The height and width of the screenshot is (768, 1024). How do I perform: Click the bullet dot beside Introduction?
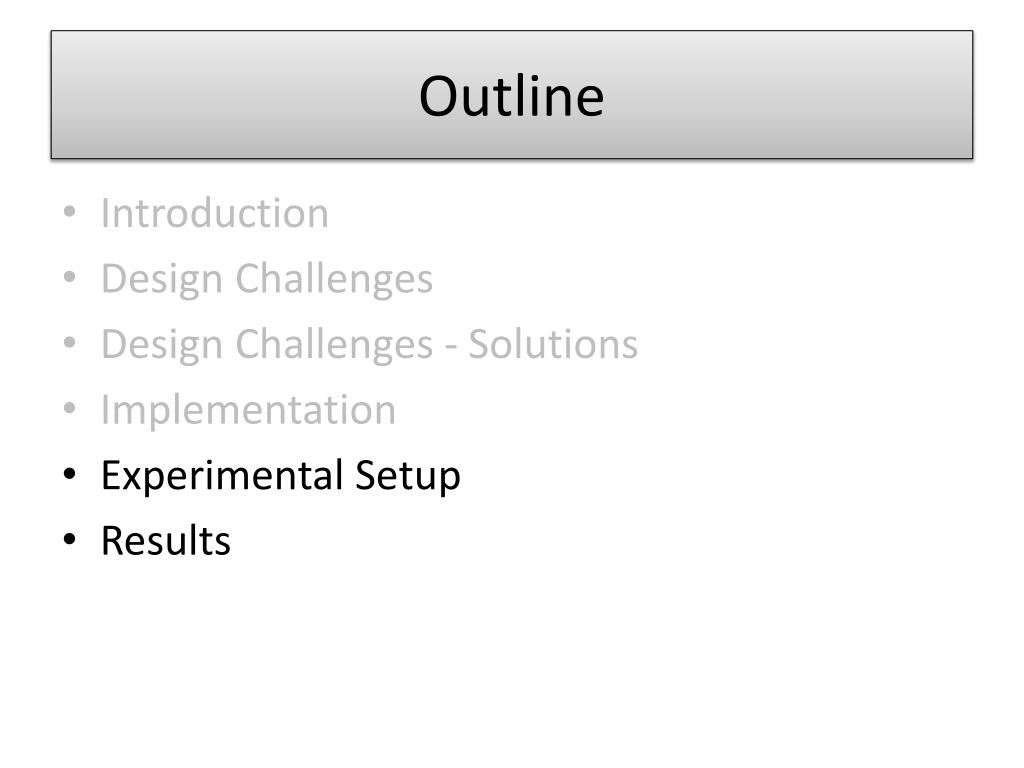click(70, 213)
